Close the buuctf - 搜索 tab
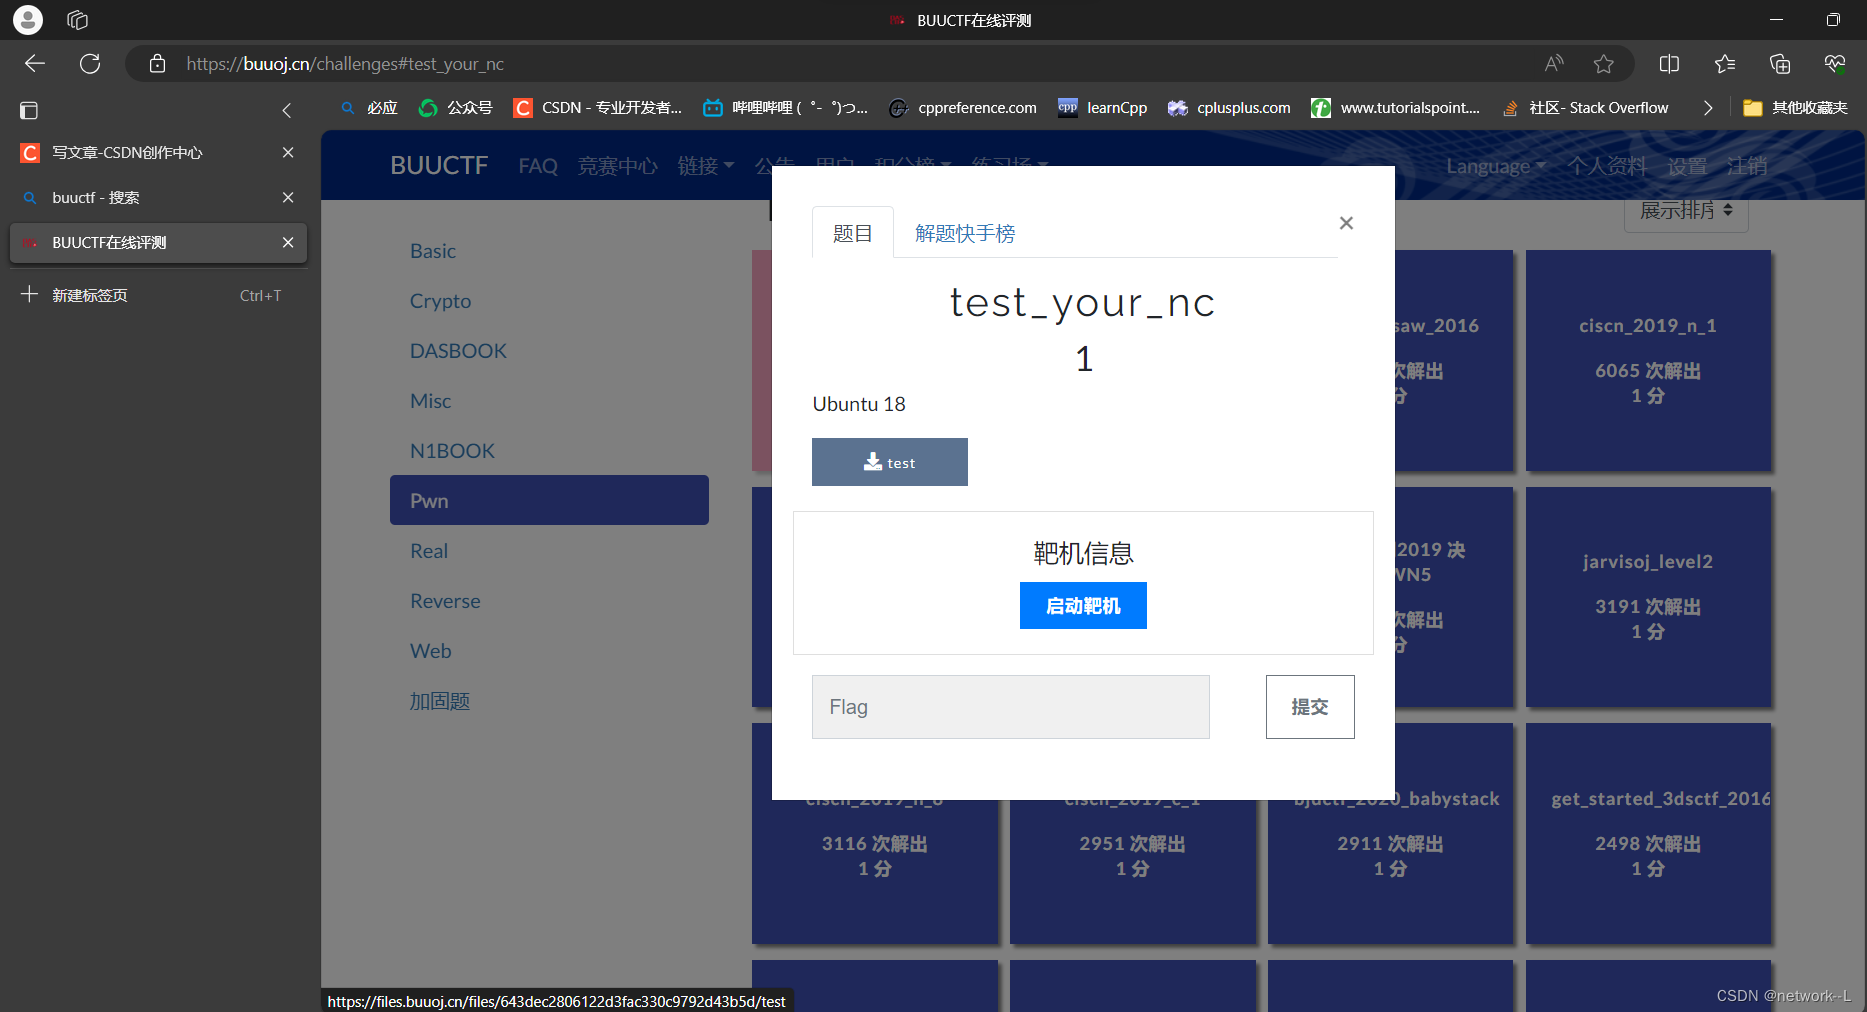The height and width of the screenshot is (1012, 1867). [x=288, y=197]
